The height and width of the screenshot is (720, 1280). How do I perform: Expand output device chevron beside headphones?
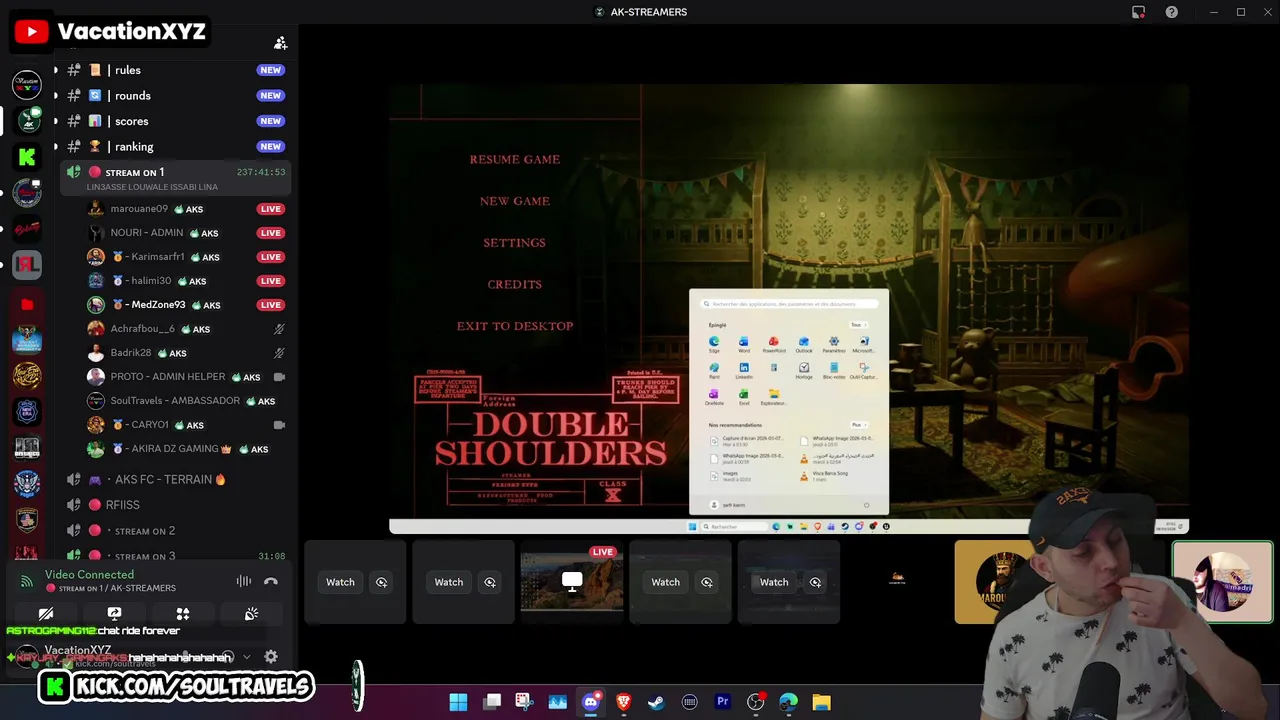pyautogui.click(x=246, y=657)
